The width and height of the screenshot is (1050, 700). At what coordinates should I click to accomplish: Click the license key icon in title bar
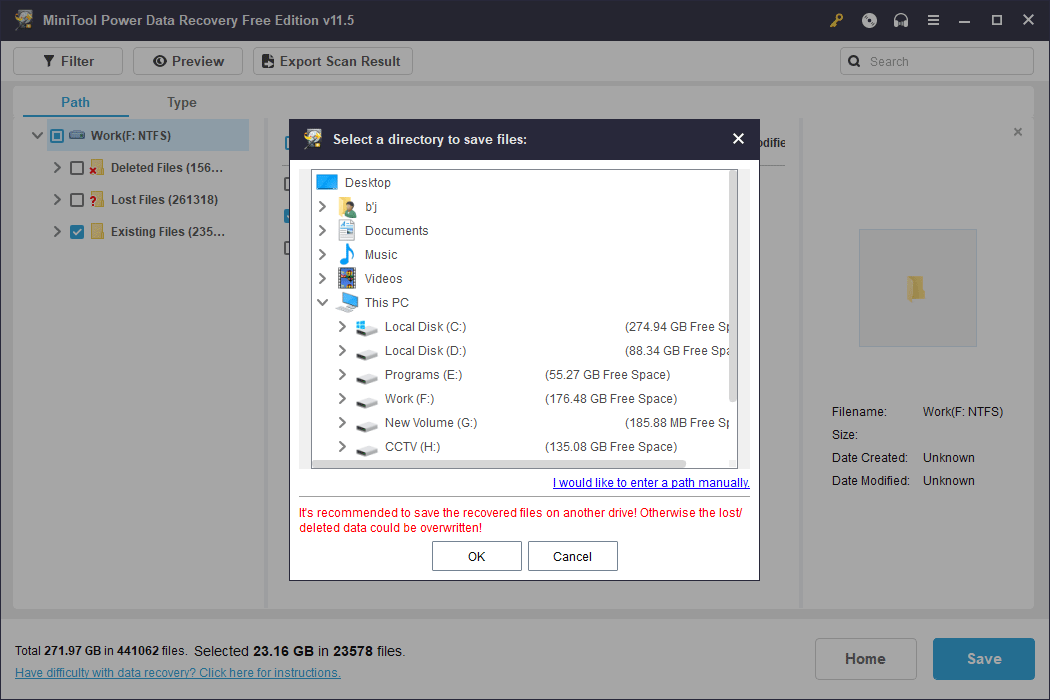(x=836, y=20)
